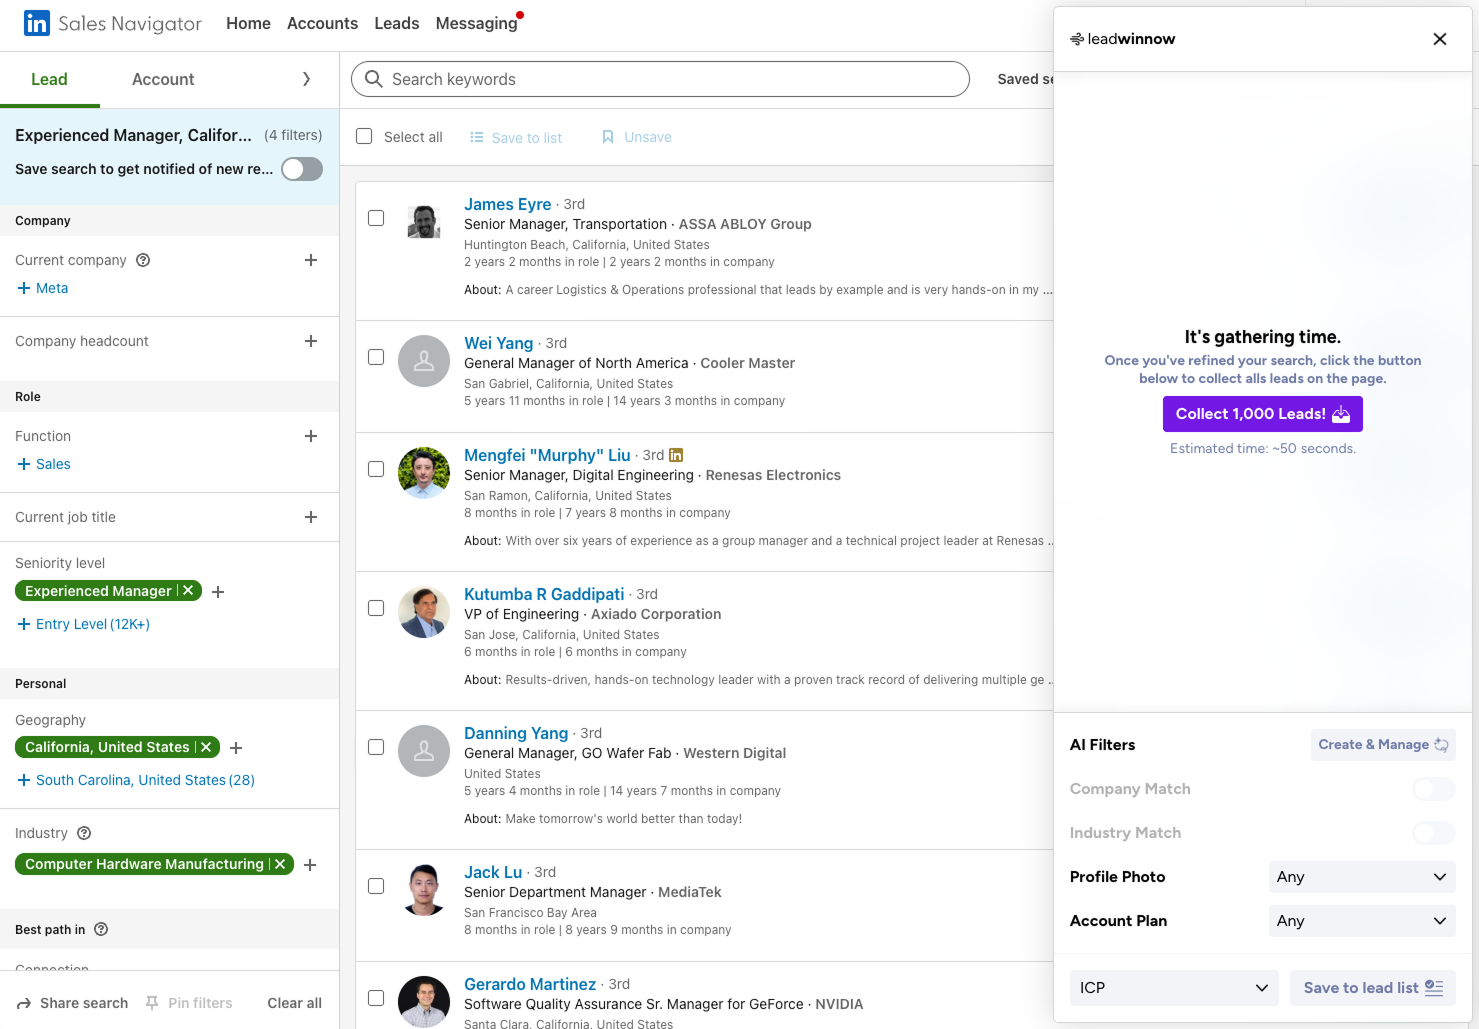This screenshot has height=1029, width=1479.
Task: Open the Profile Photo dropdown
Action: (1361, 877)
